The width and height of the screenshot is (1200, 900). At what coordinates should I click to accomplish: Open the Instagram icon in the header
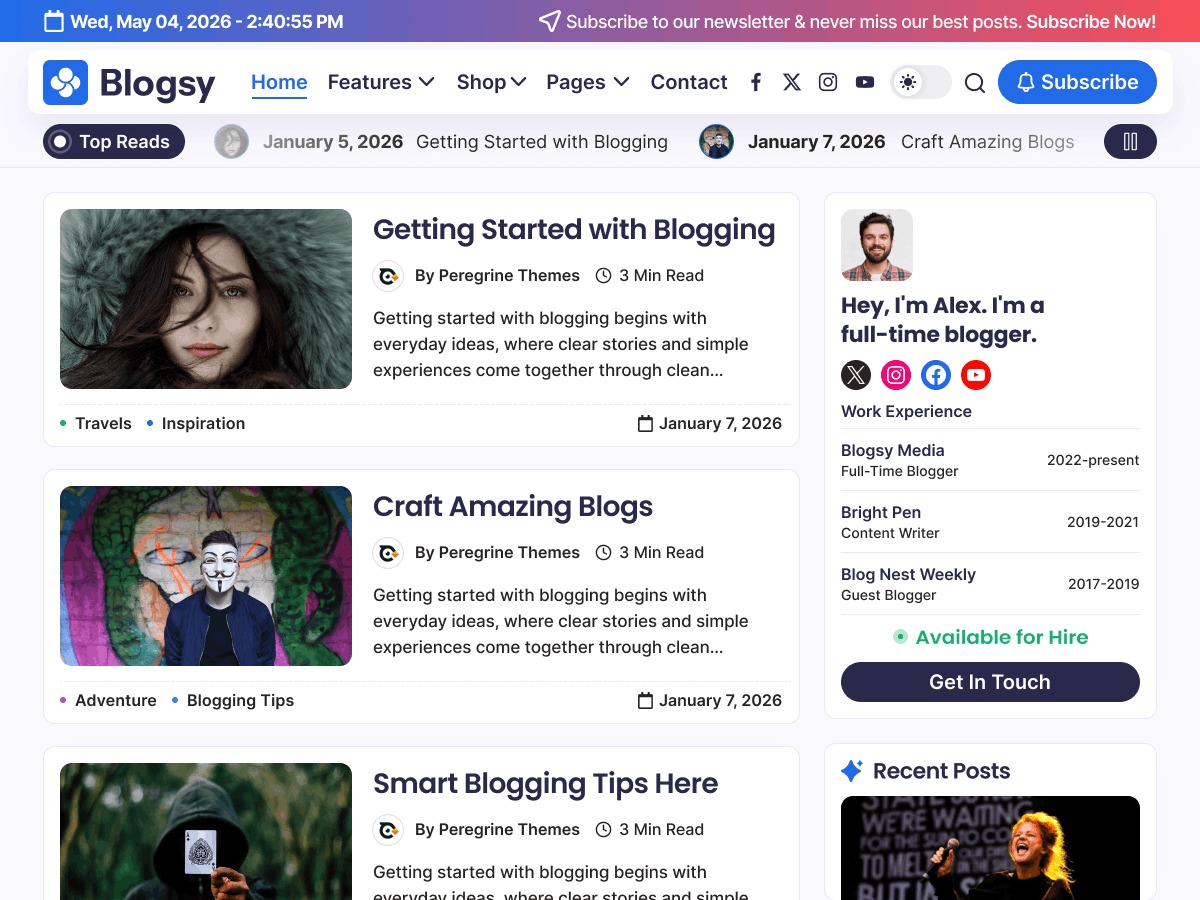[828, 82]
